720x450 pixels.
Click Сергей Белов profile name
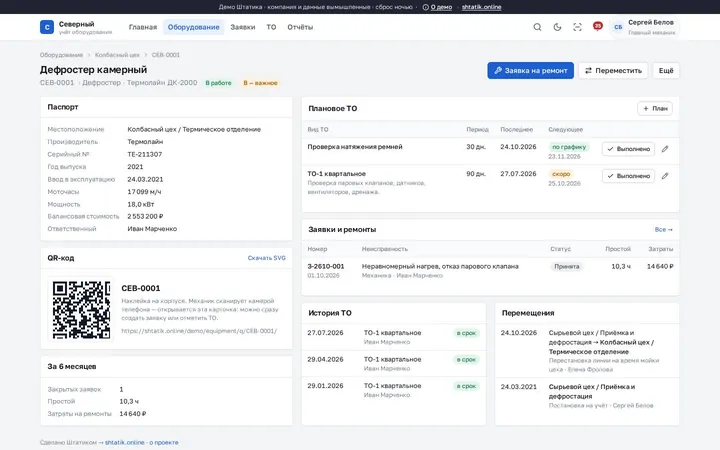point(651,22)
